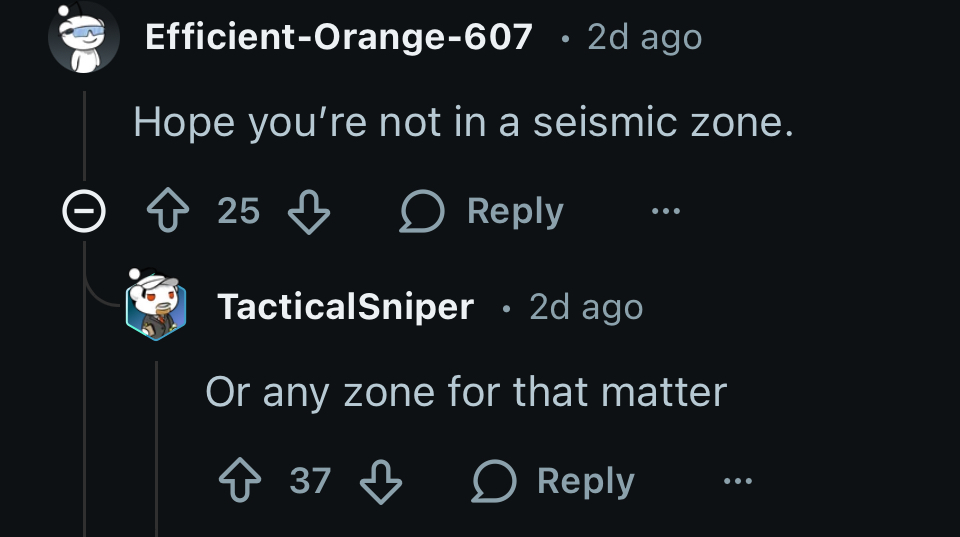Viewport: 960px width, 537px height.
Task: Downvote the Efficient-Orange-607 comment
Action: coord(308,212)
